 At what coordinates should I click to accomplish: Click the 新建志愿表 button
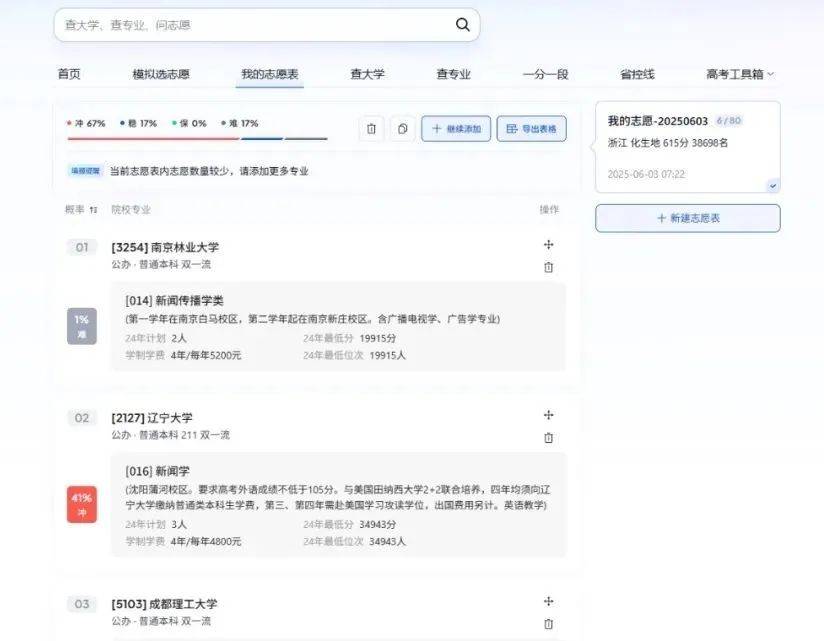687,218
